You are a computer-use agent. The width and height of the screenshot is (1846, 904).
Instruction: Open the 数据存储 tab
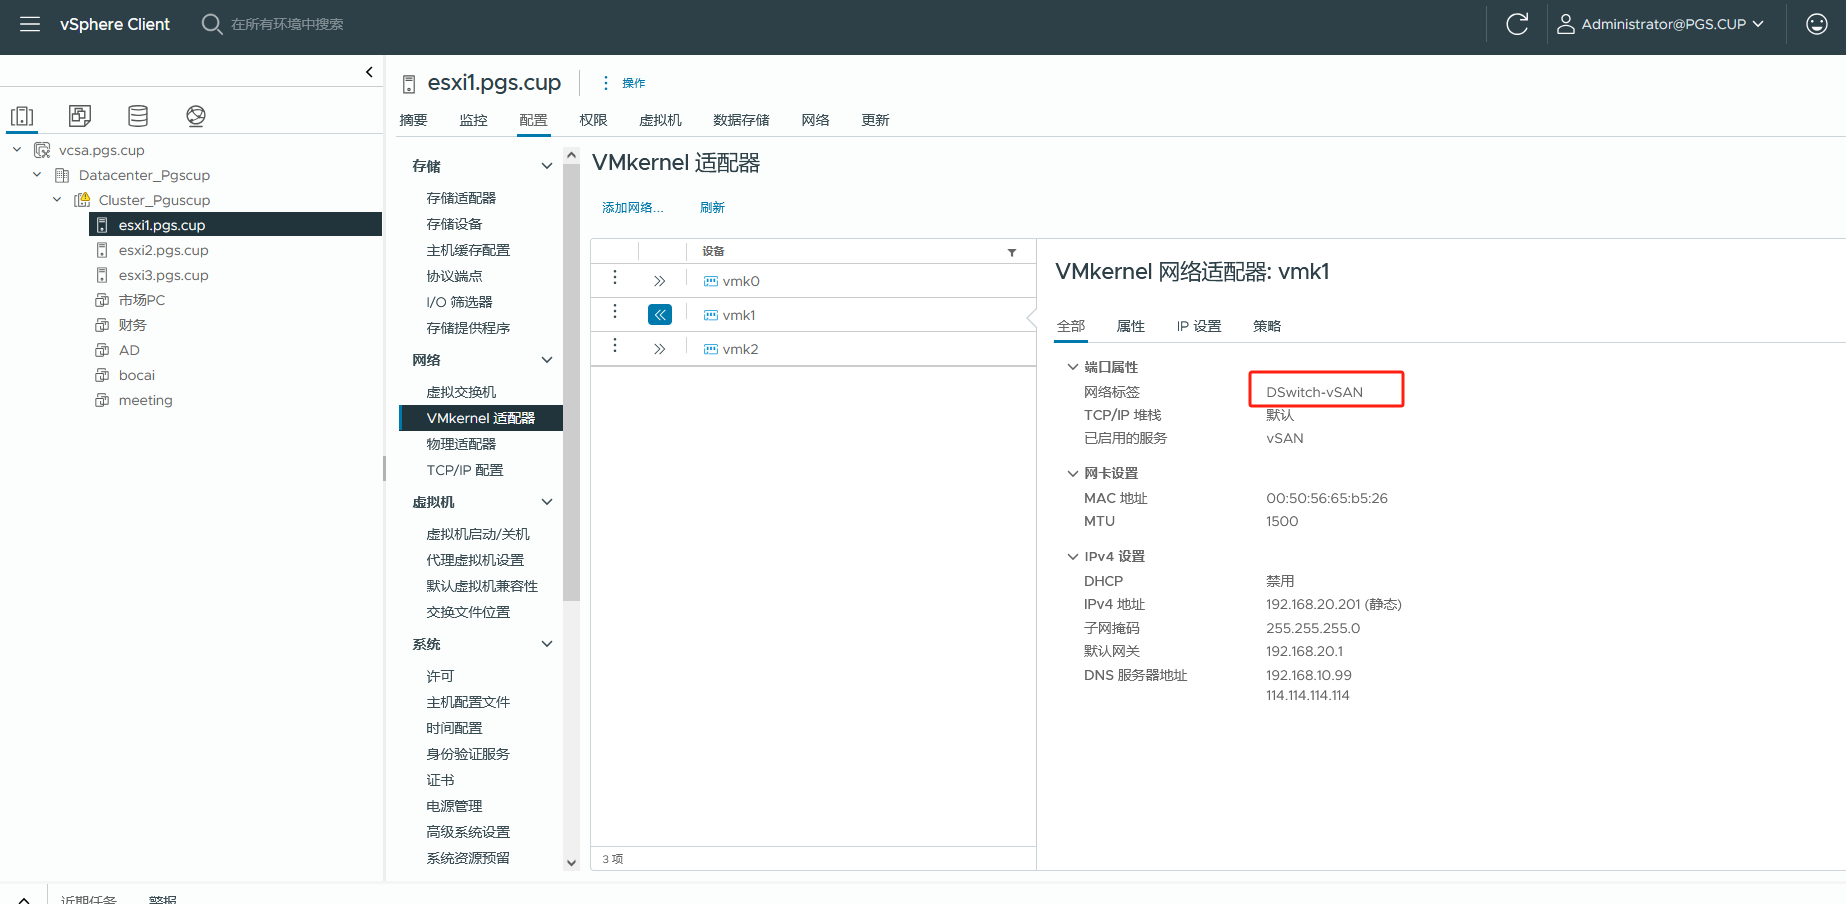tap(741, 120)
